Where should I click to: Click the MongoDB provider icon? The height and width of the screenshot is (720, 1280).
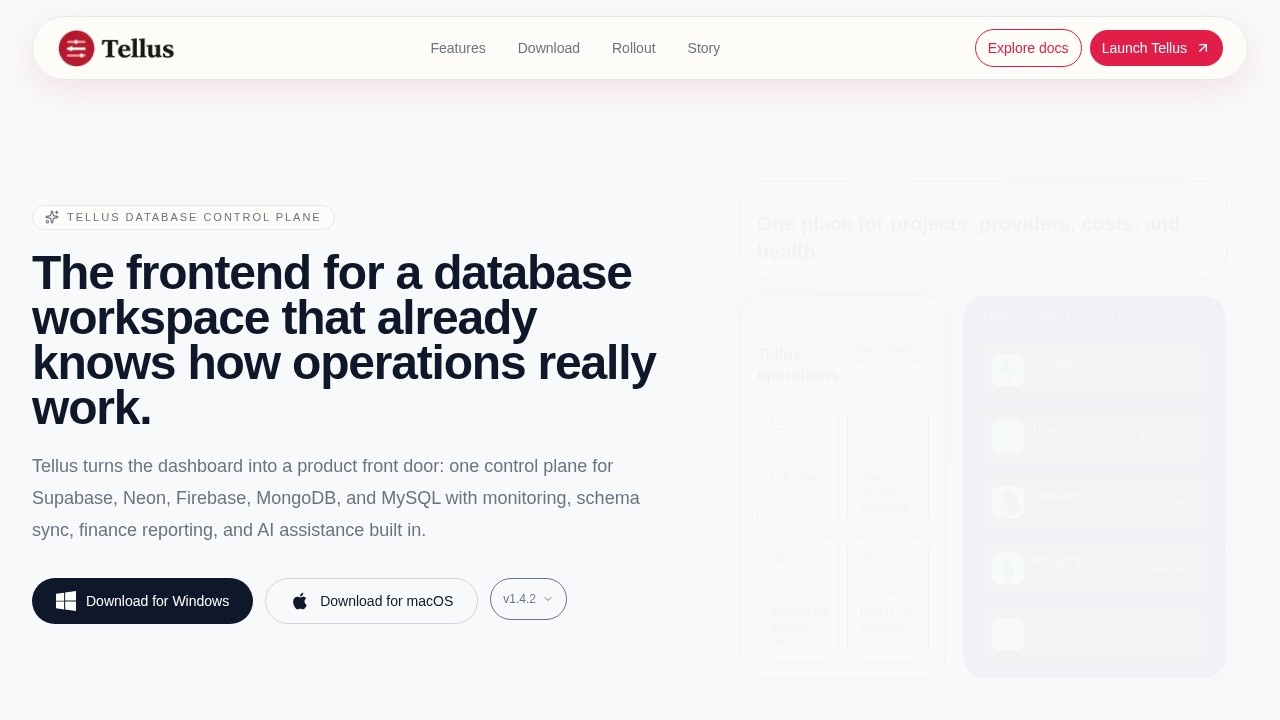[1008, 568]
